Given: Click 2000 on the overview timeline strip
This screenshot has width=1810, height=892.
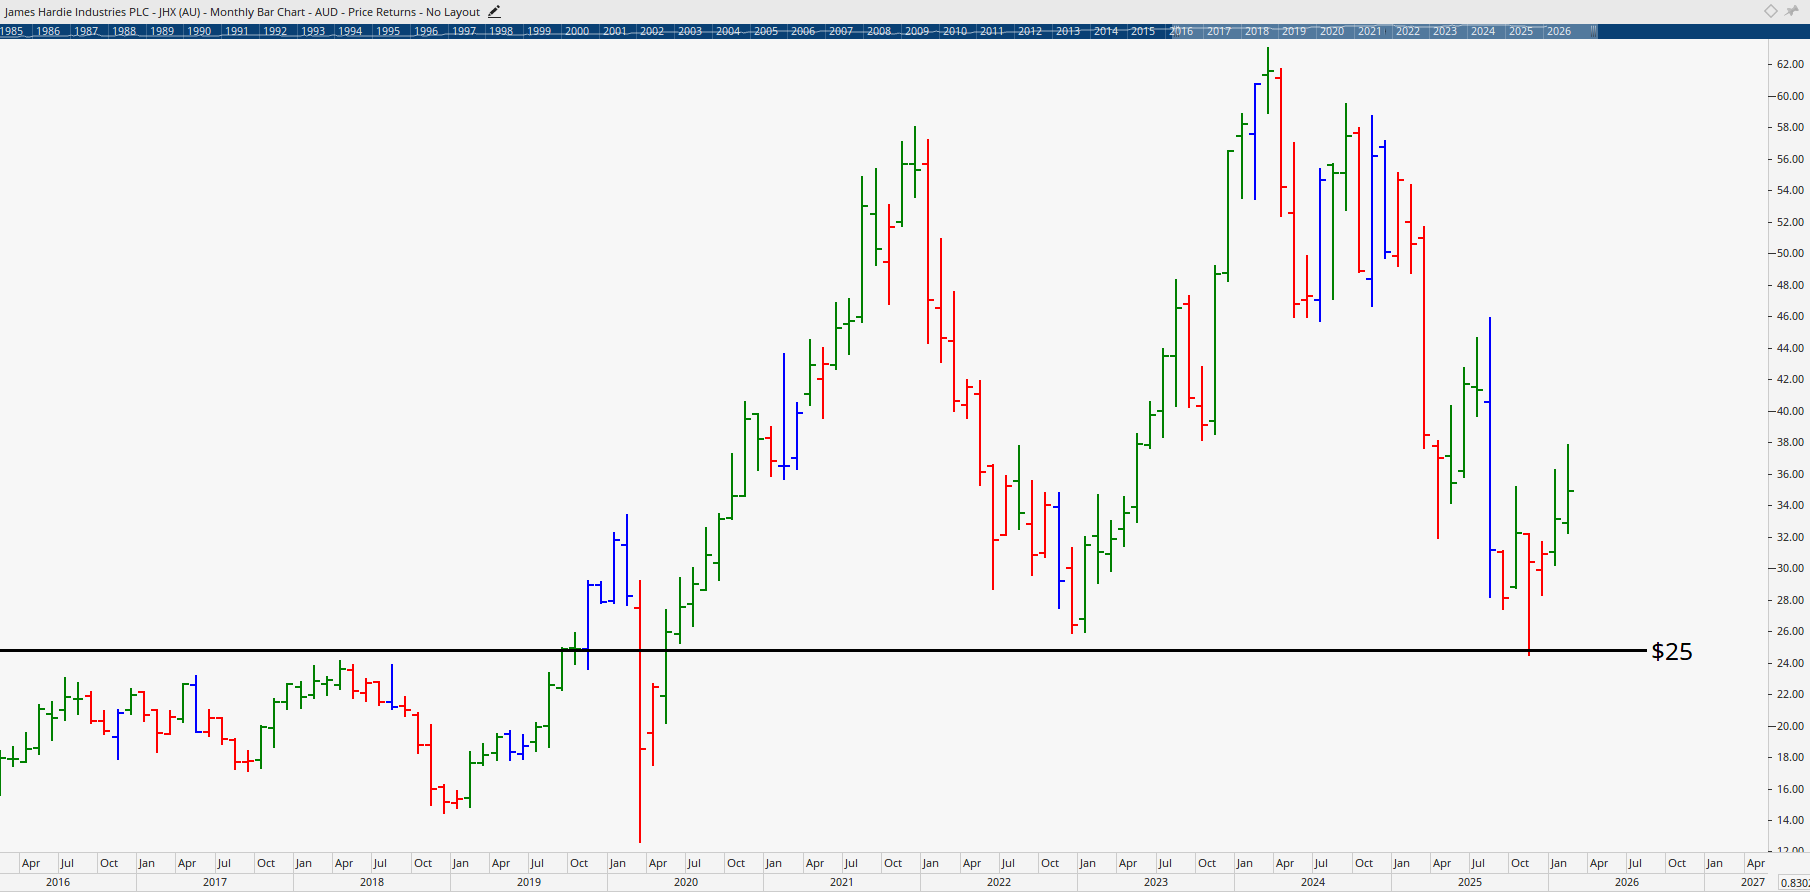Looking at the screenshot, I should 577,31.
